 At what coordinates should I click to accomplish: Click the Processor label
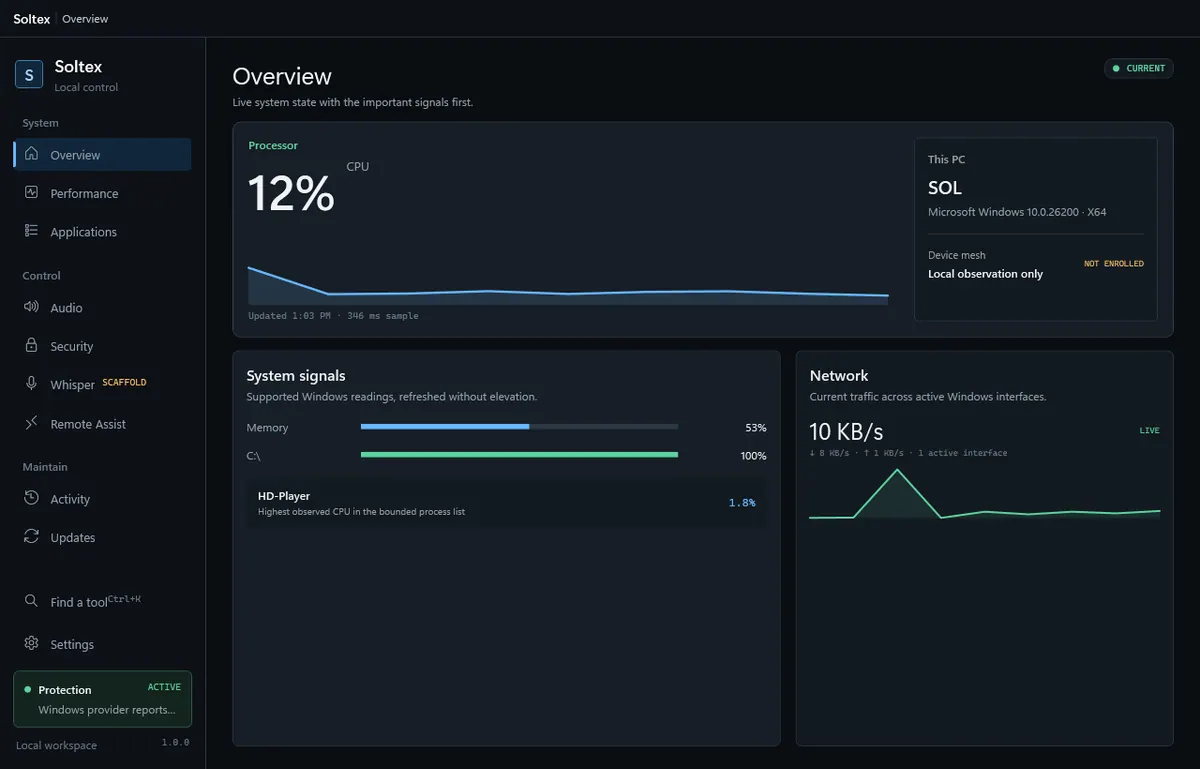[273, 145]
